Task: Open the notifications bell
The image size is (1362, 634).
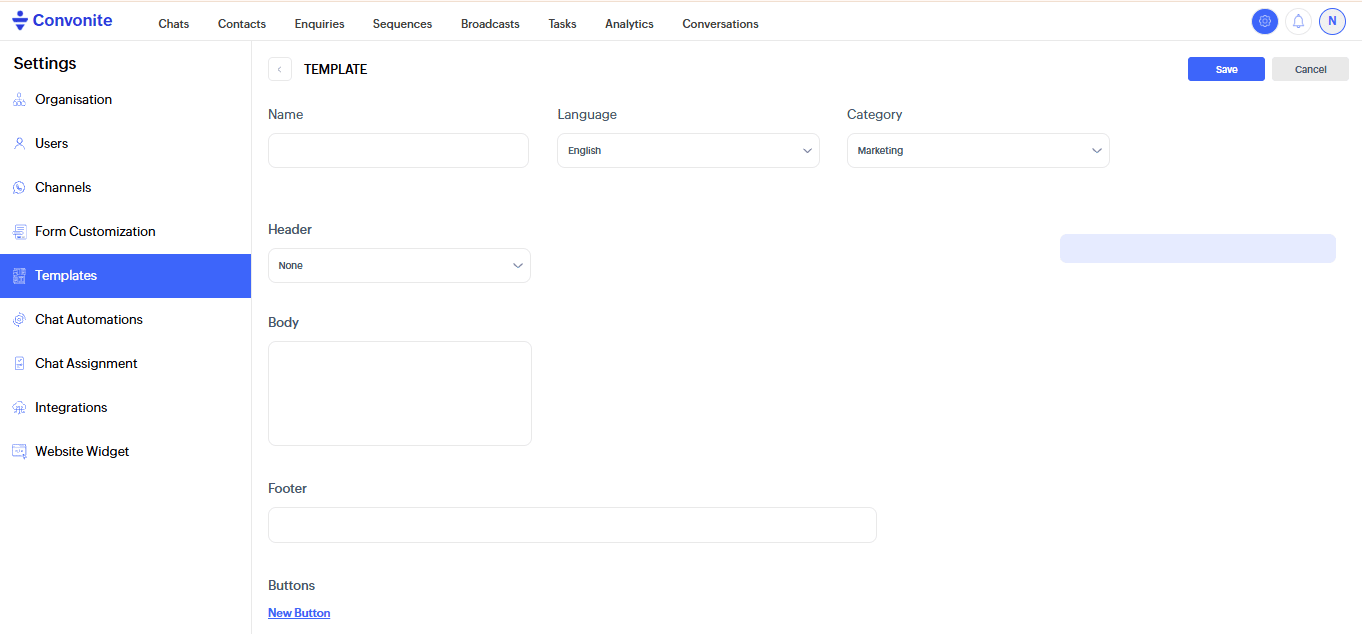Action: click(x=1298, y=21)
